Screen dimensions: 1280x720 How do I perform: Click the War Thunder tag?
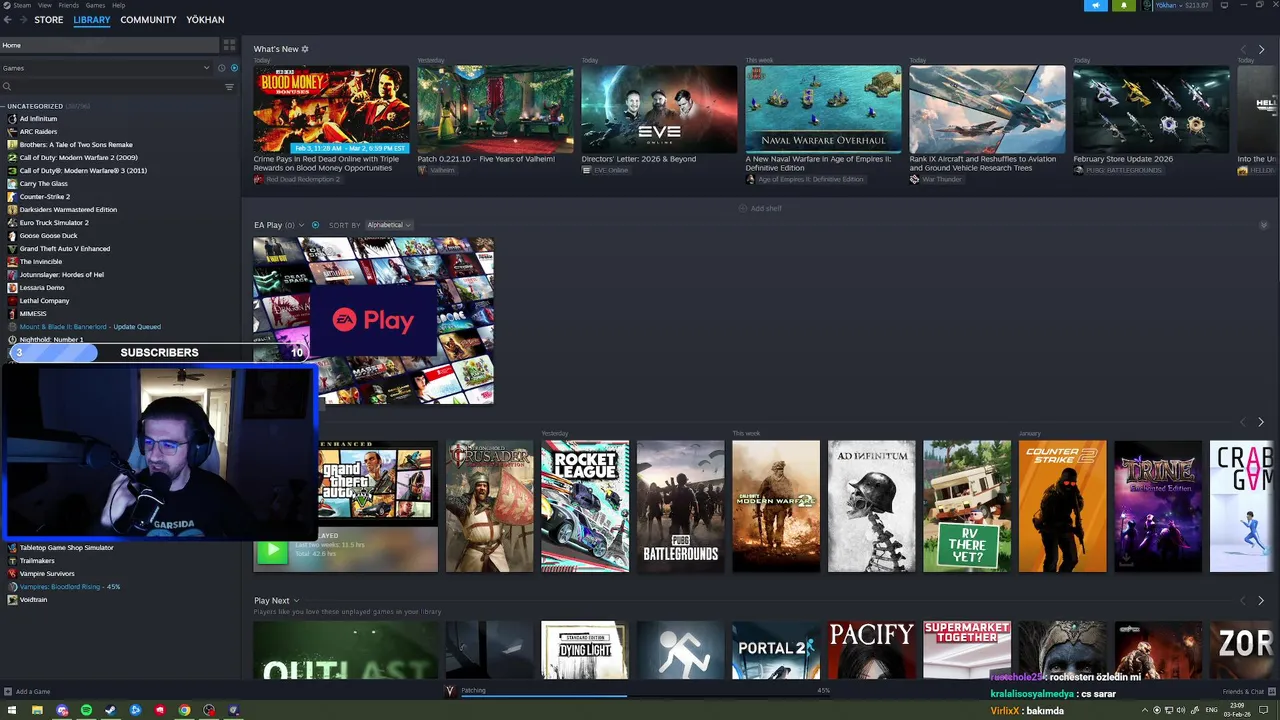936,180
